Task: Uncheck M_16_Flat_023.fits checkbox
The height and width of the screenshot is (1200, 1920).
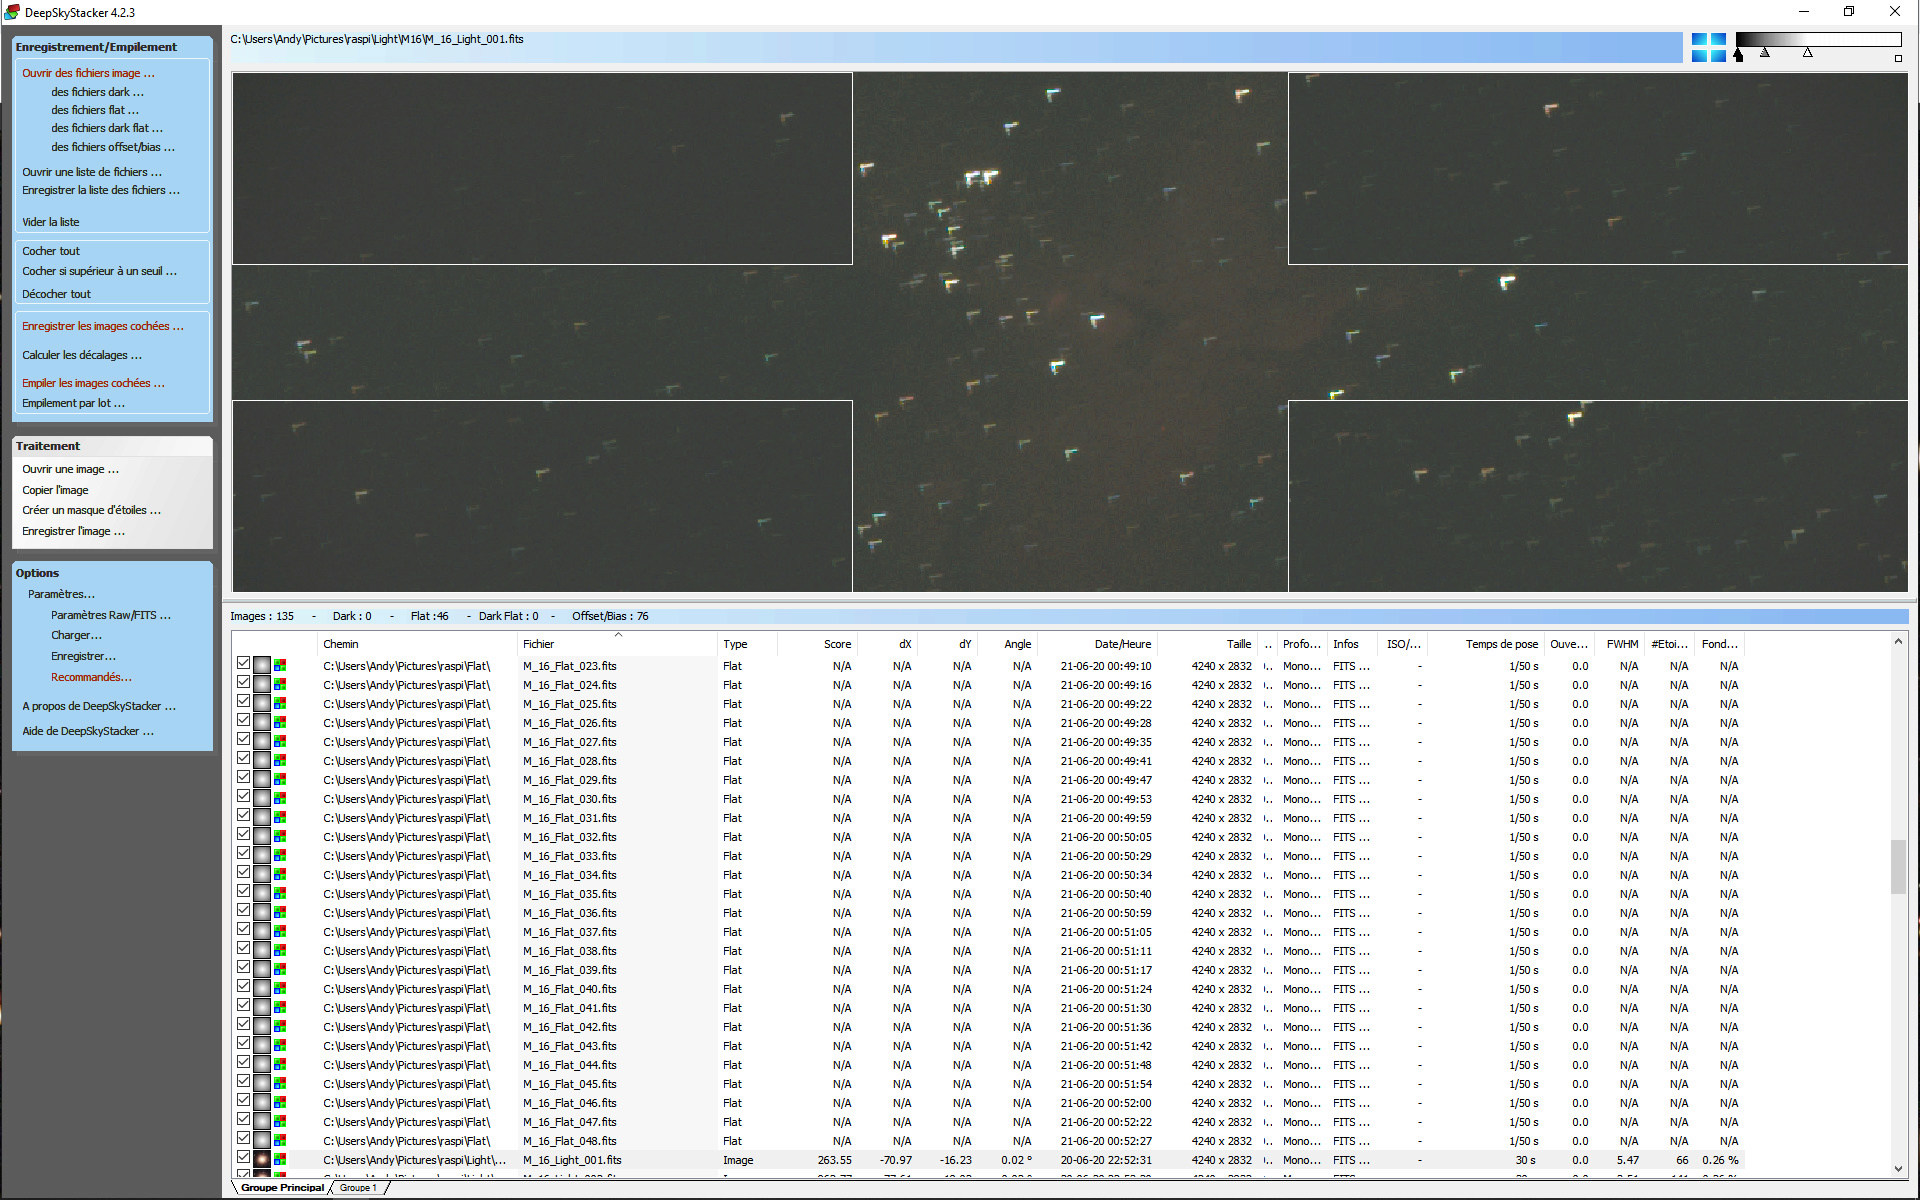Action: [x=243, y=663]
